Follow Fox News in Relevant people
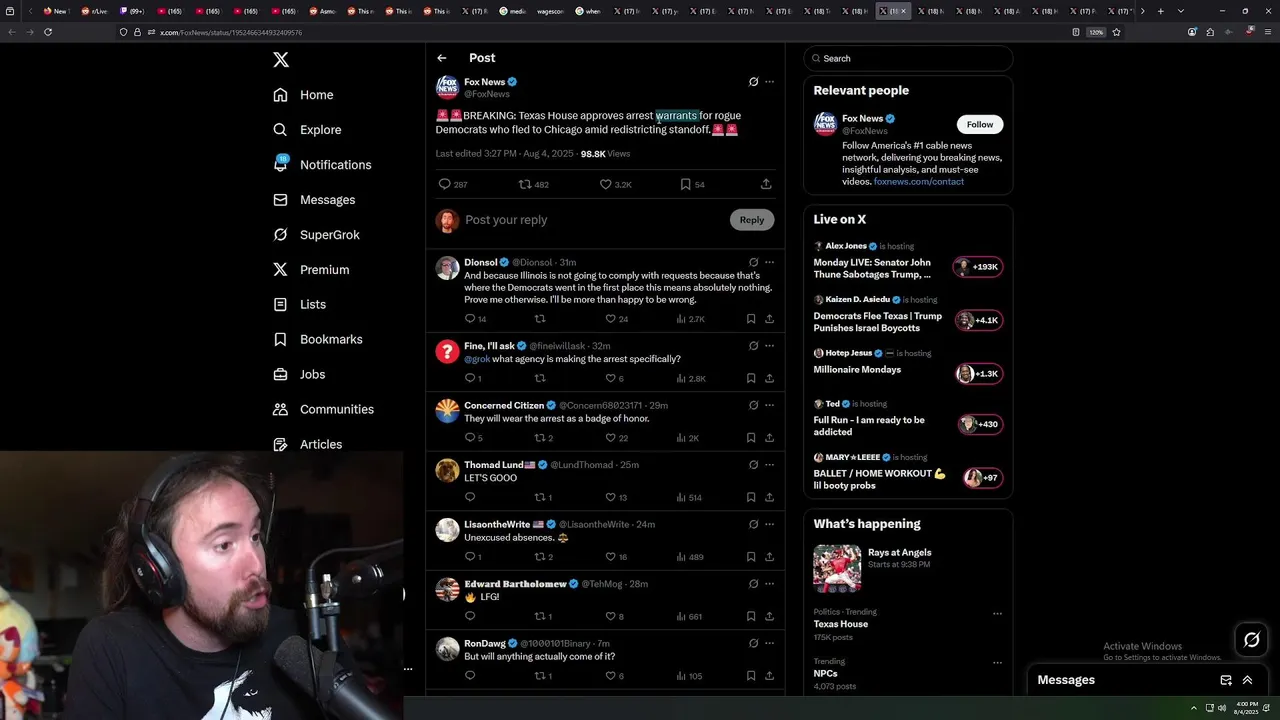Viewport: 1280px width, 720px height. [980, 125]
